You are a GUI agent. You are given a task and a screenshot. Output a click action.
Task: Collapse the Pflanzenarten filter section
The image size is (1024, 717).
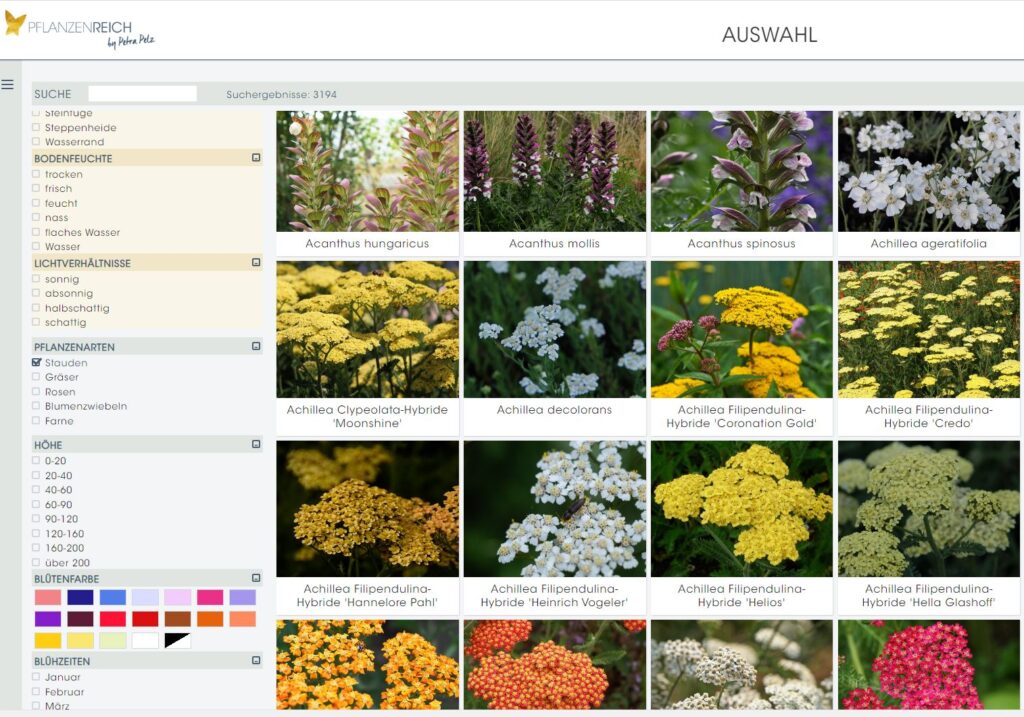click(256, 346)
